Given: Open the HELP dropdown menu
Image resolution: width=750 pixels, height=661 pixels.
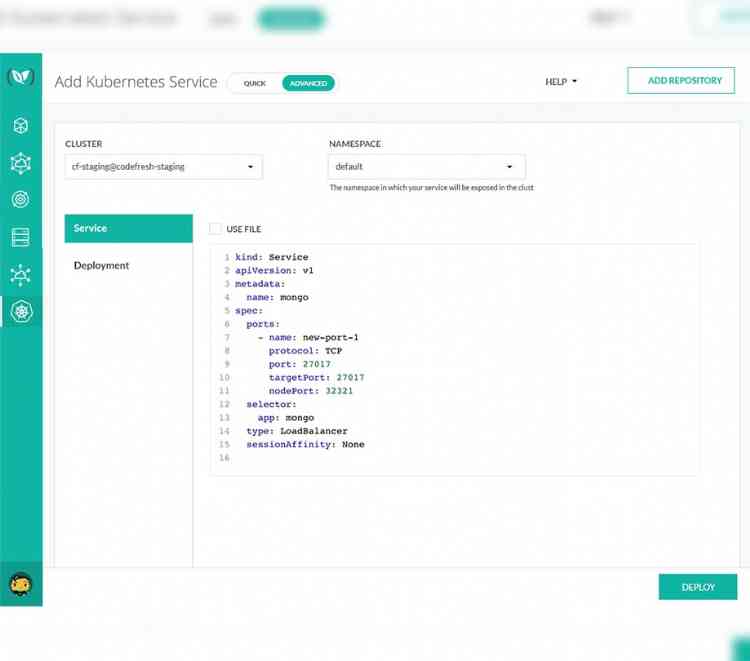Looking at the screenshot, I should (561, 82).
